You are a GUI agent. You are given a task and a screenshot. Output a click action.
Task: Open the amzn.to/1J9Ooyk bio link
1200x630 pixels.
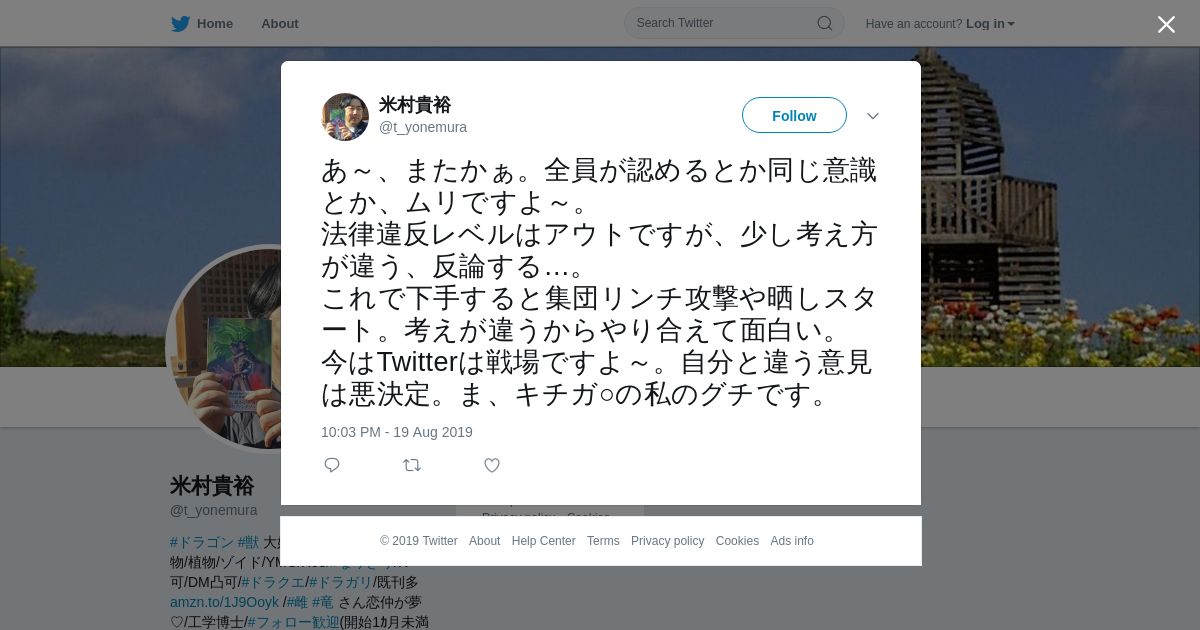(224, 602)
